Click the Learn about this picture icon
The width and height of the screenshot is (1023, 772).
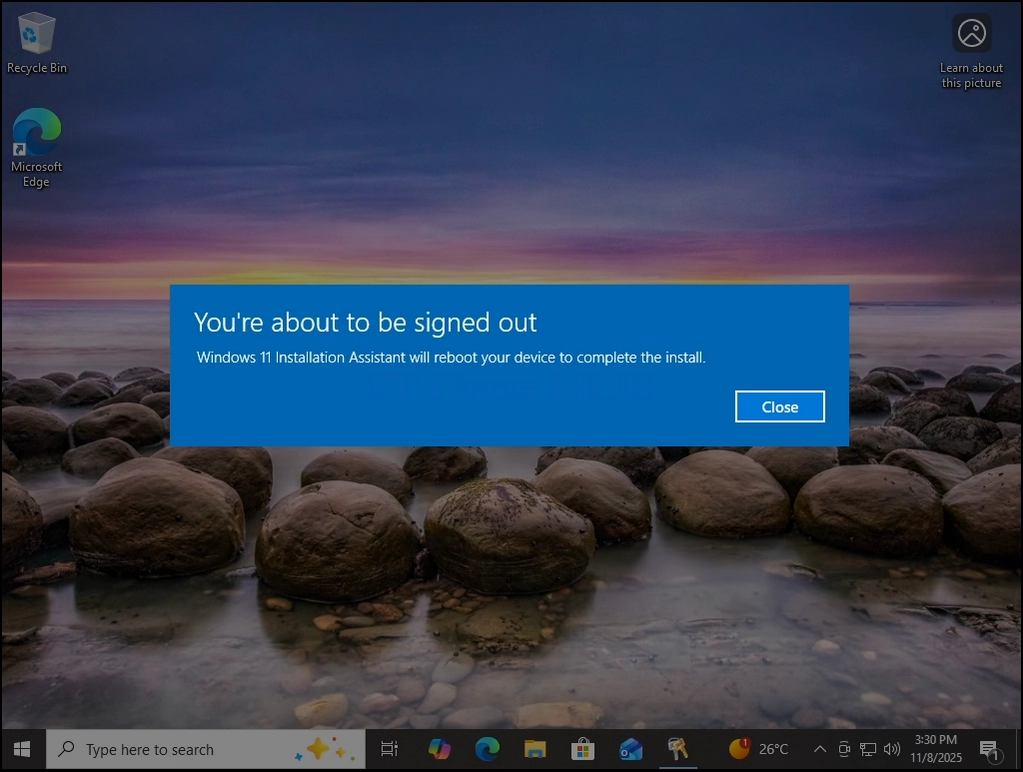(971, 52)
